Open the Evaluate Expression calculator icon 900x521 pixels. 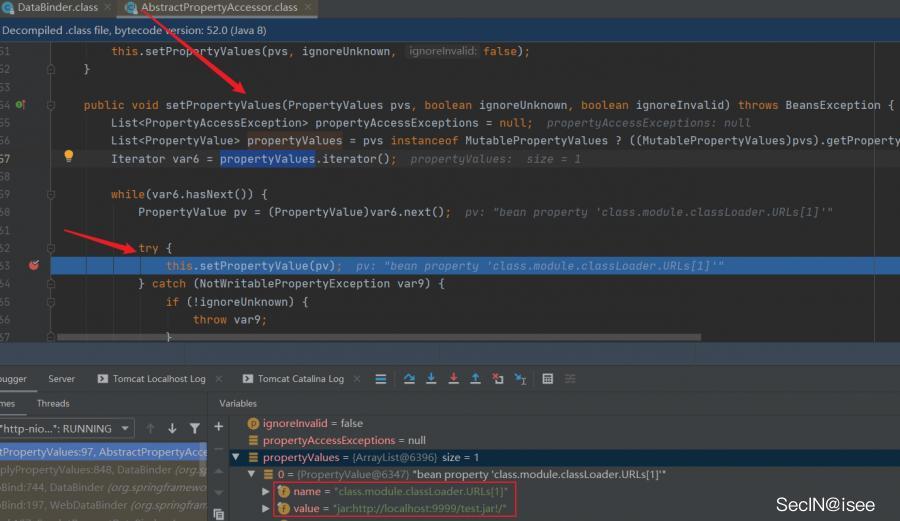point(548,379)
